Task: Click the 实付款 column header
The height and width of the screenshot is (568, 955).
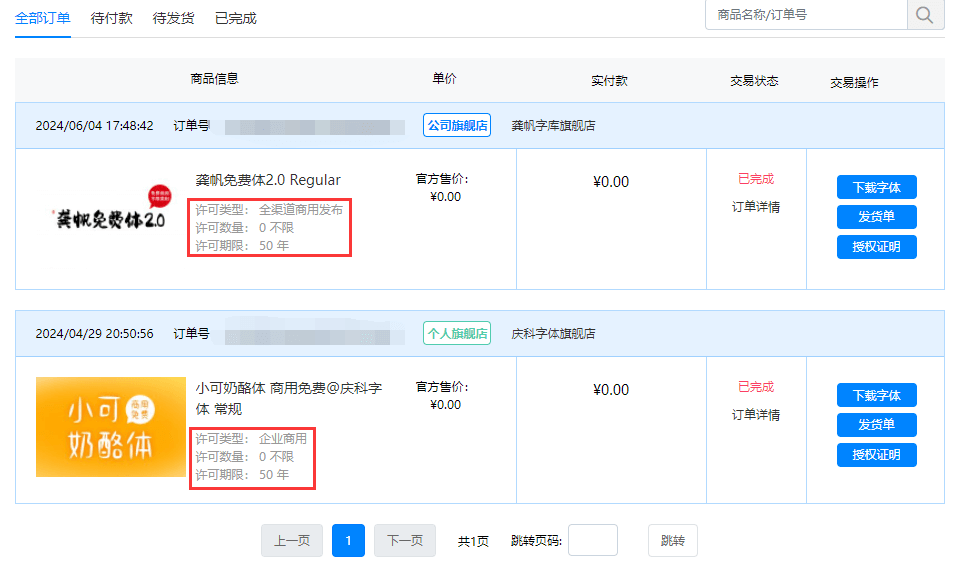Action: pos(609,81)
